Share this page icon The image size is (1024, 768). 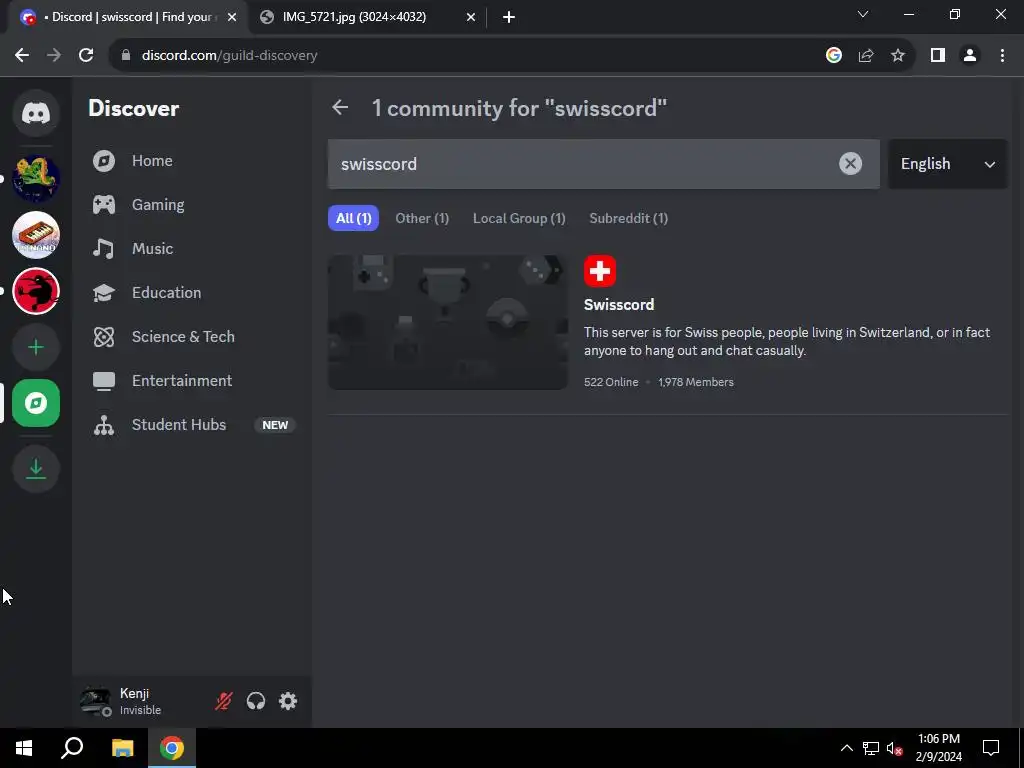(x=866, y=56)
